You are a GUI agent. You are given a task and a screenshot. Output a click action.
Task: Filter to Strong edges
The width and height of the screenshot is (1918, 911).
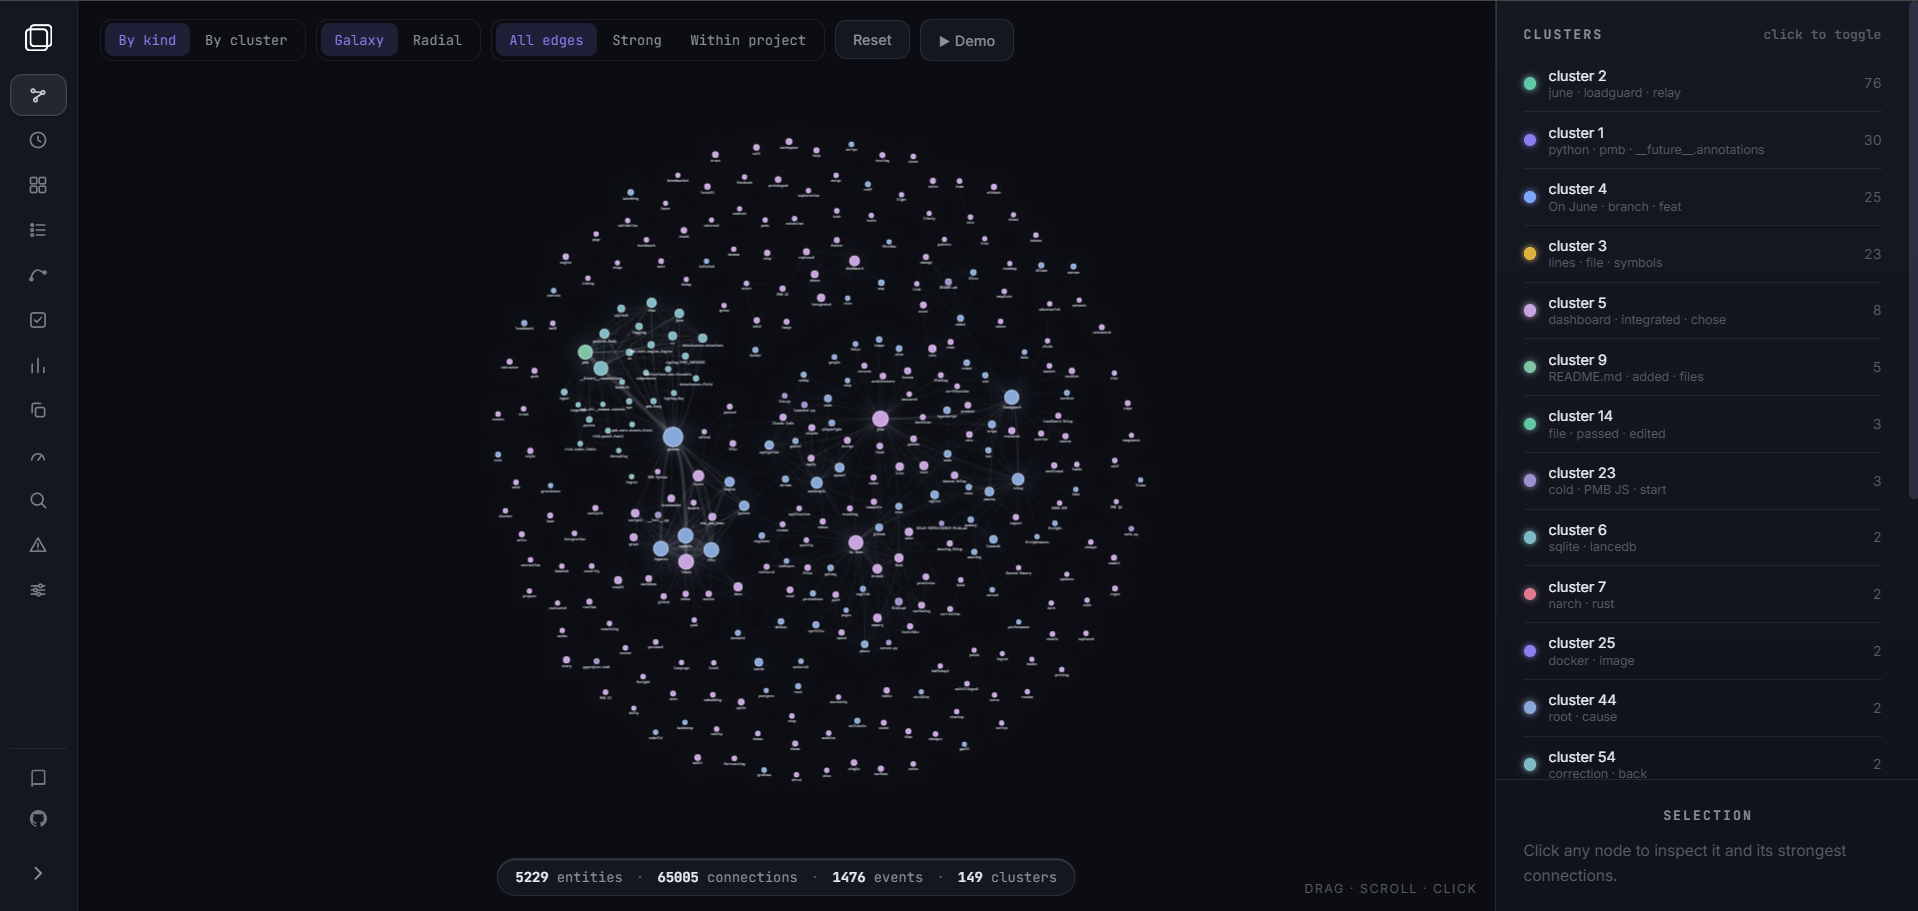pyautogui.click(x=637, y=40)
